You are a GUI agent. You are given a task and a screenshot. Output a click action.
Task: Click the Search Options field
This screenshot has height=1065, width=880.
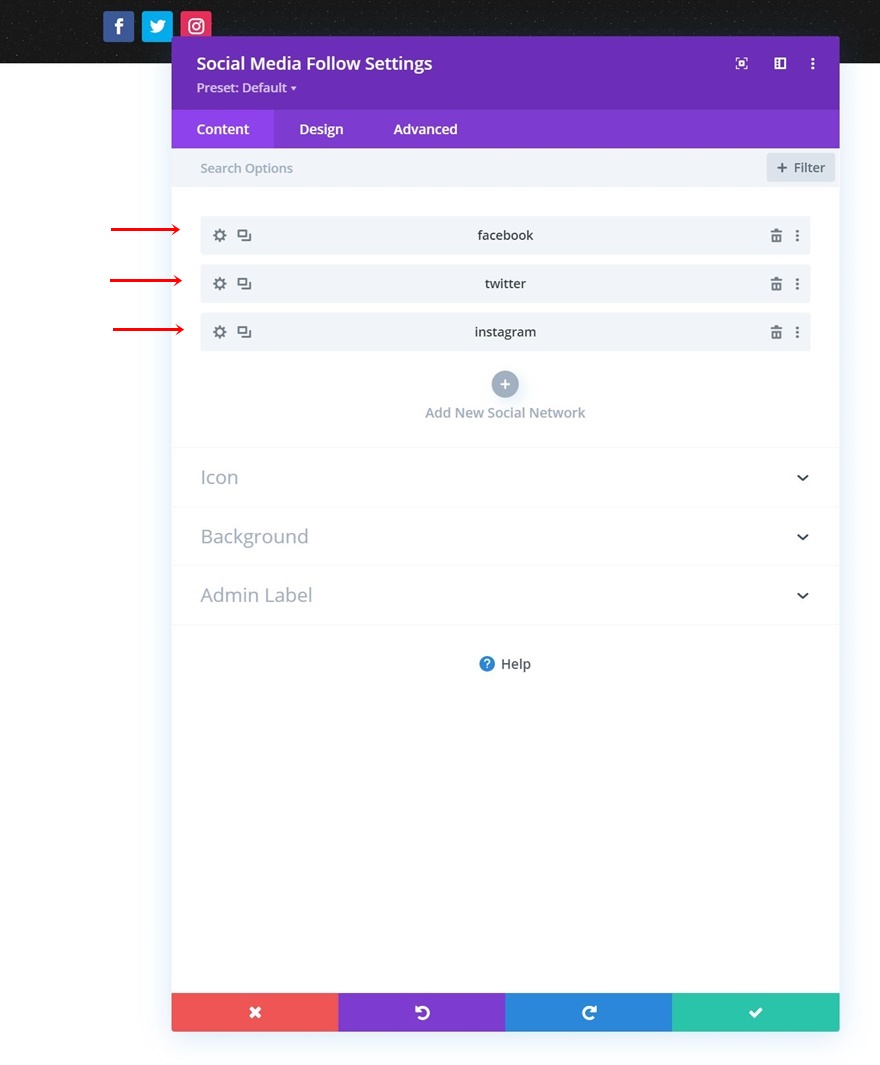[x=469, y=168]
